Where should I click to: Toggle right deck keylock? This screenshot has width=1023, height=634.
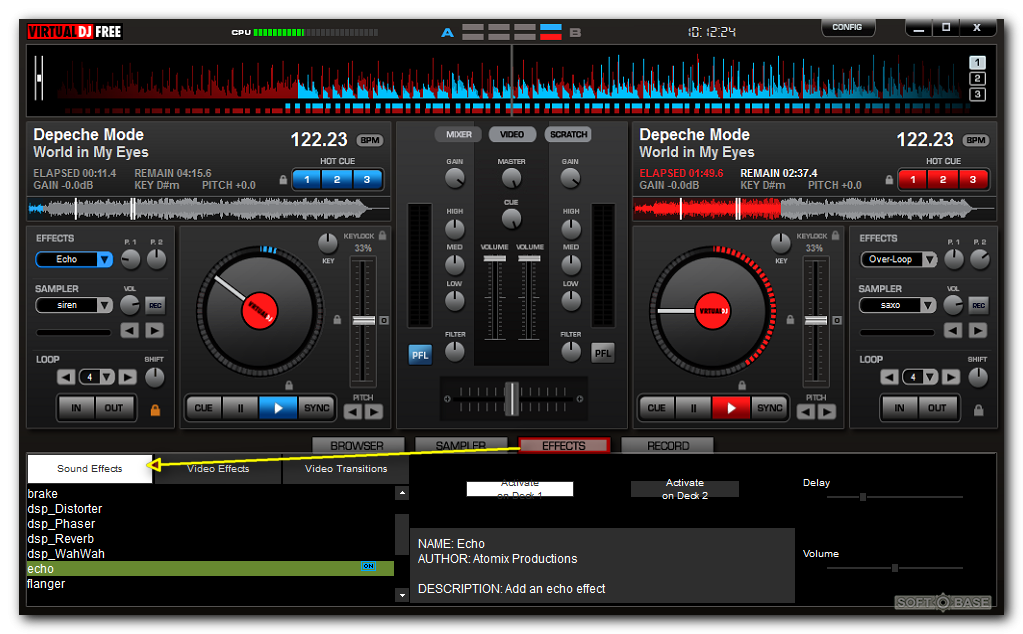point(836,235)
